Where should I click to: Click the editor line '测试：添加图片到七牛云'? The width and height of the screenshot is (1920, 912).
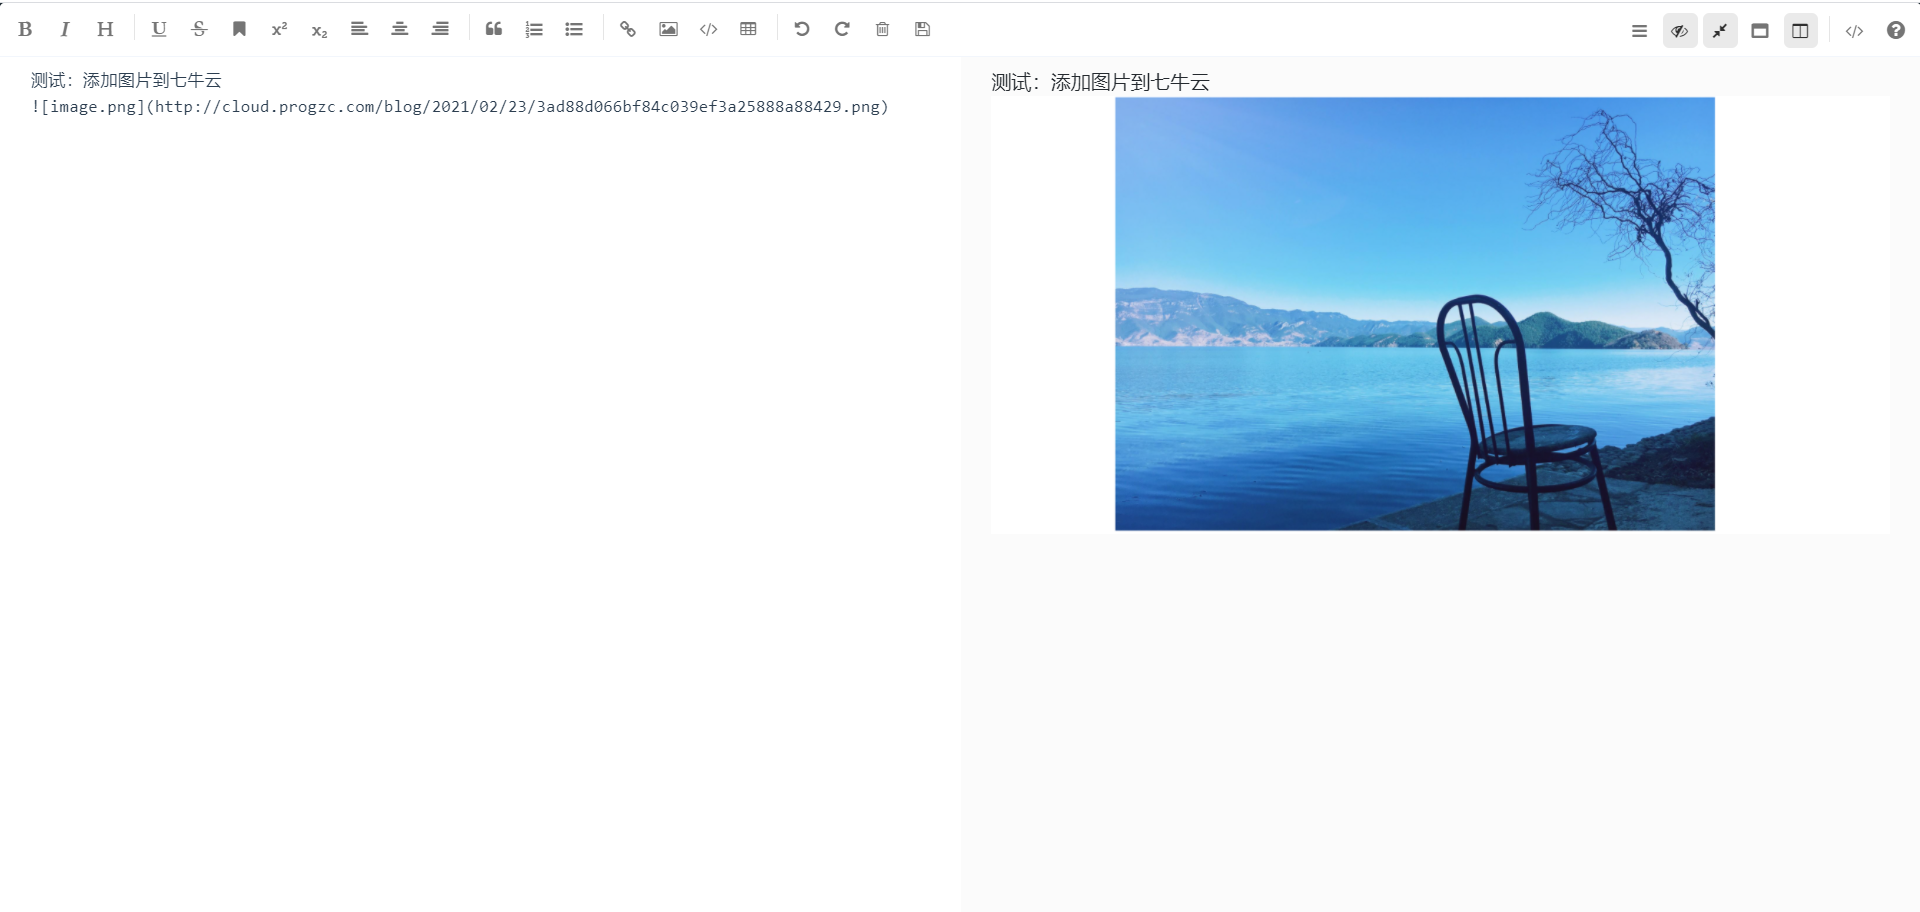tap(126, 80)
